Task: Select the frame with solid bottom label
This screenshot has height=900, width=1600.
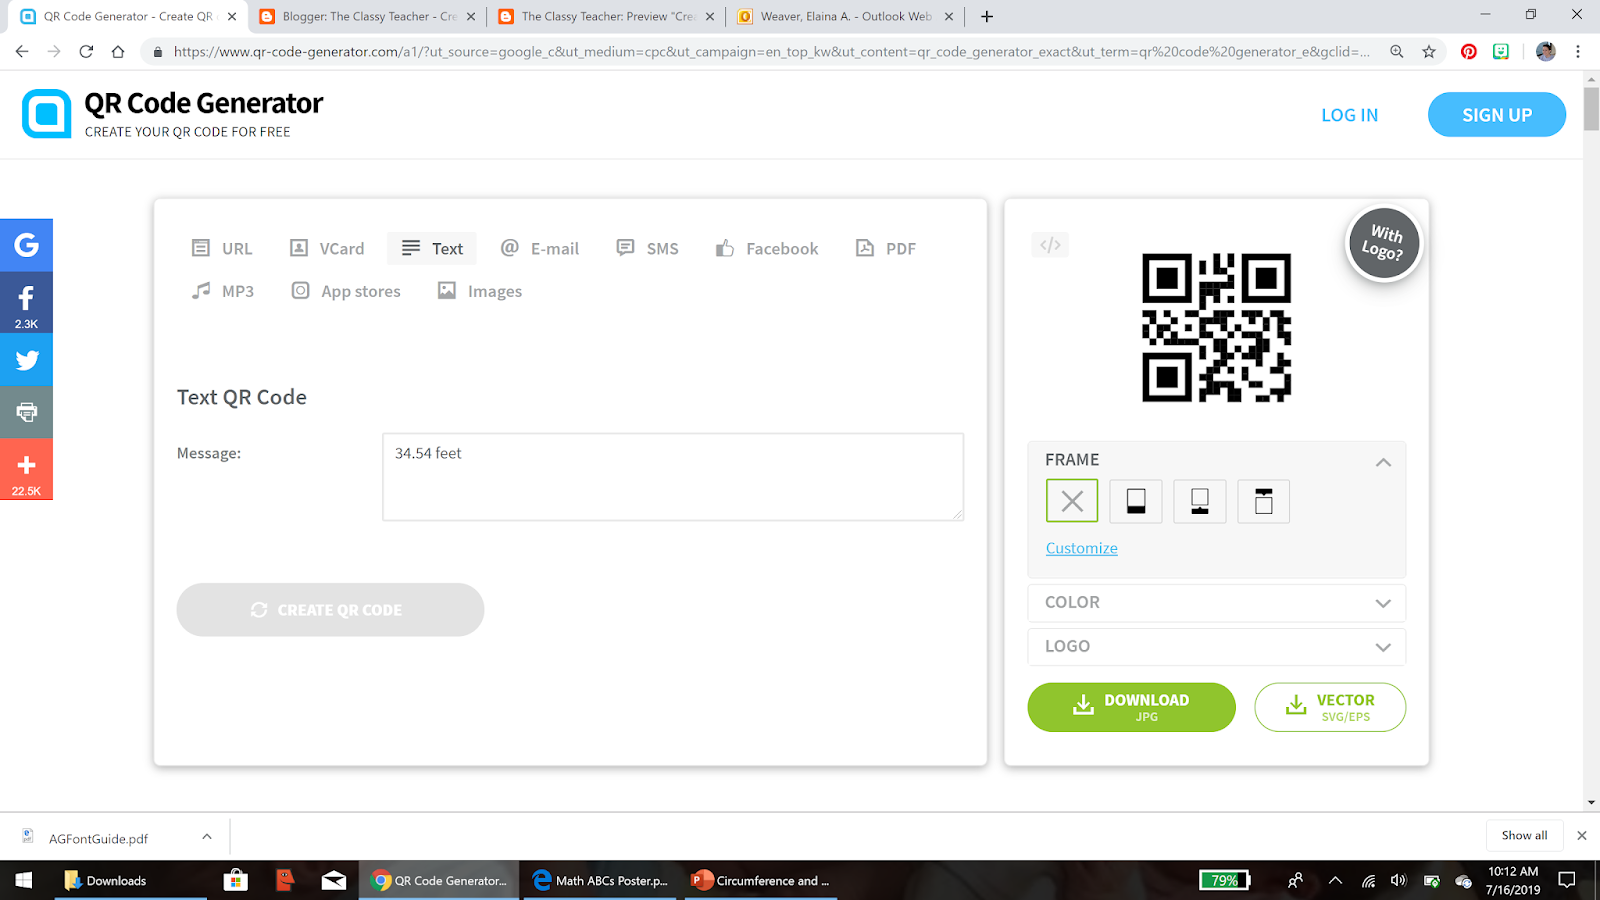Action: tap(1136, 501)
